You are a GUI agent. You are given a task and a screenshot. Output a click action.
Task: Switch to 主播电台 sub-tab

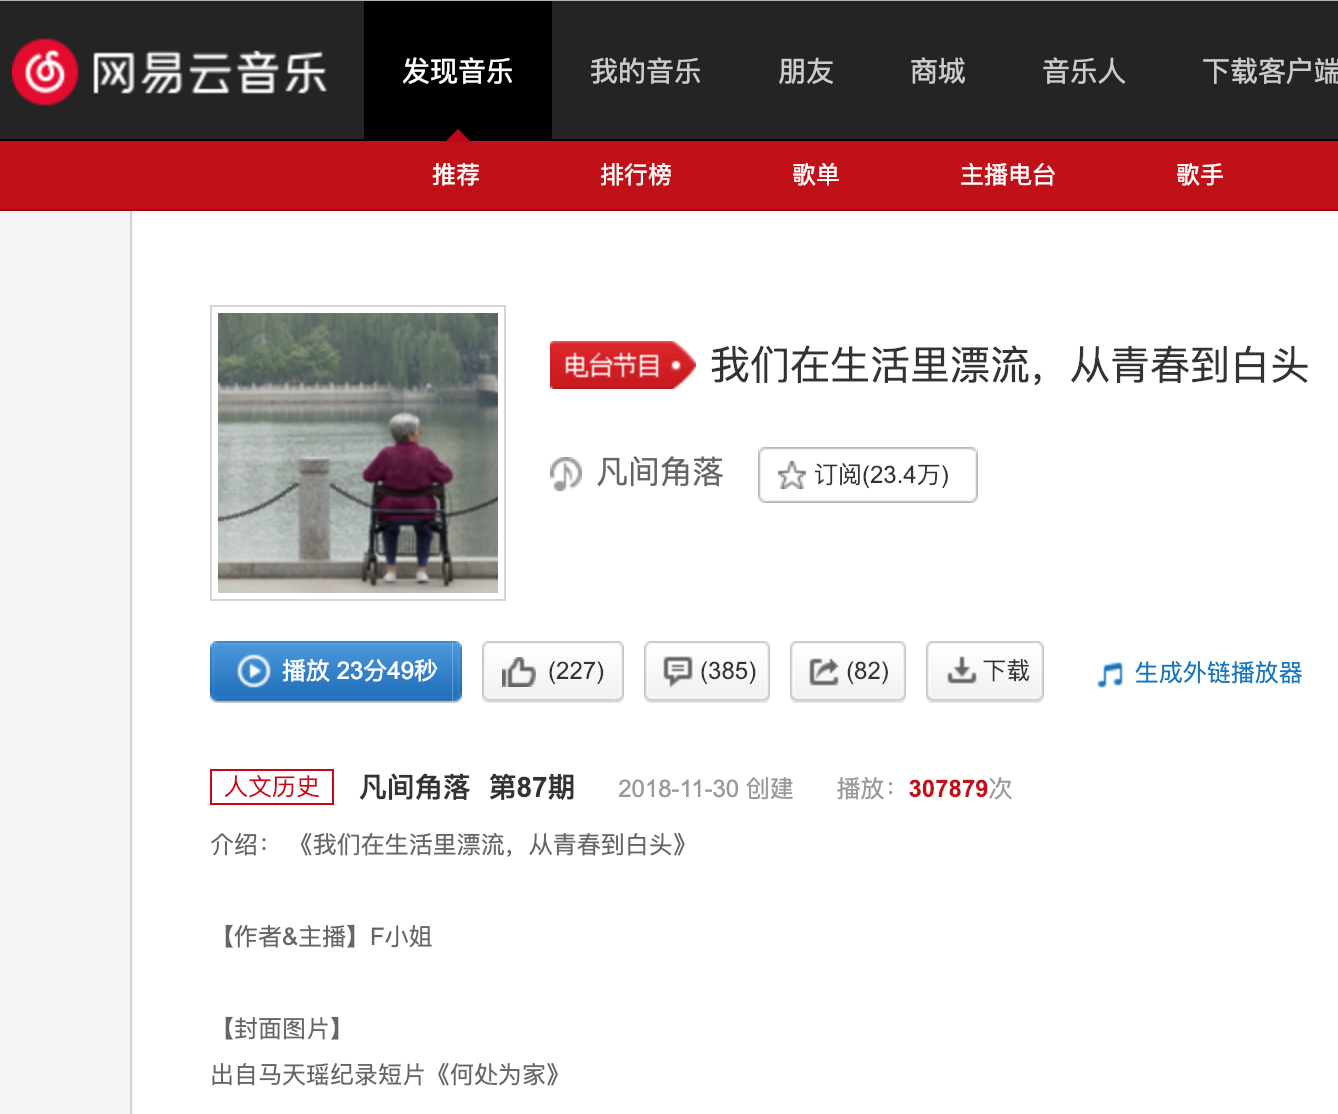click(x=1008, y=175)
